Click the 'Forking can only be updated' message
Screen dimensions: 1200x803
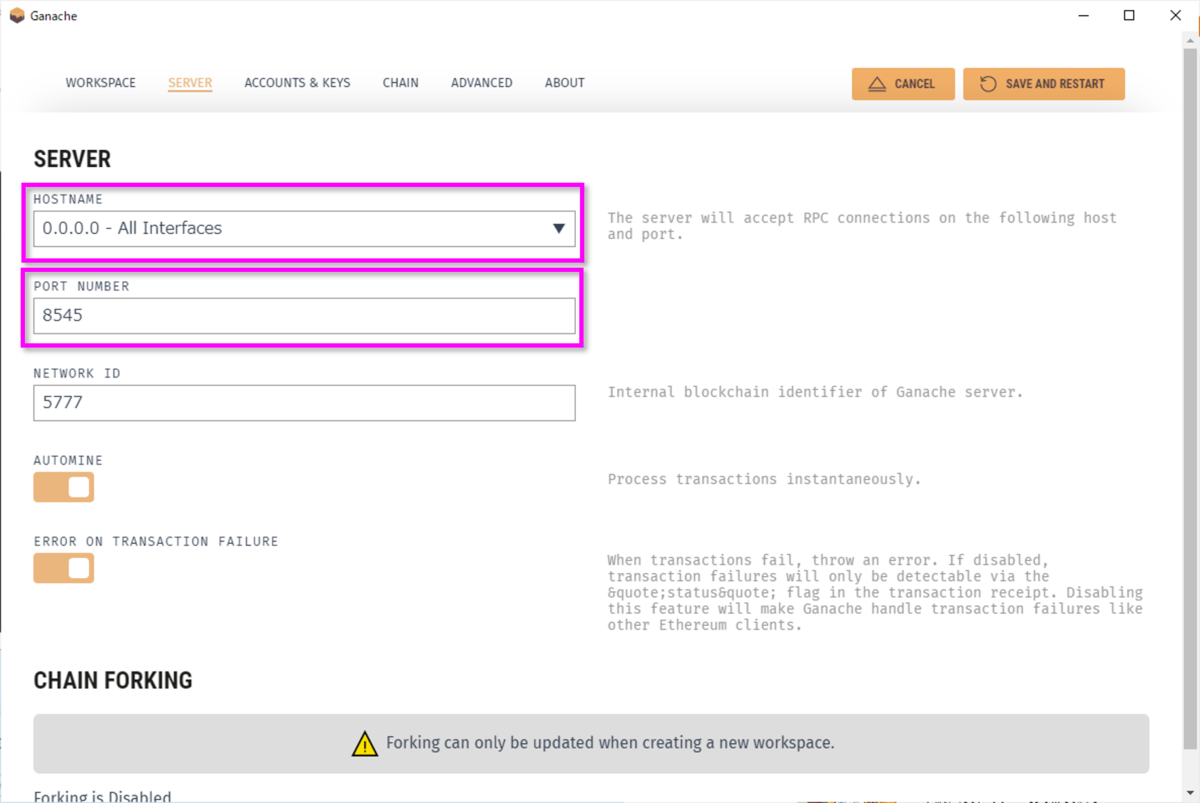coord(610,743)
